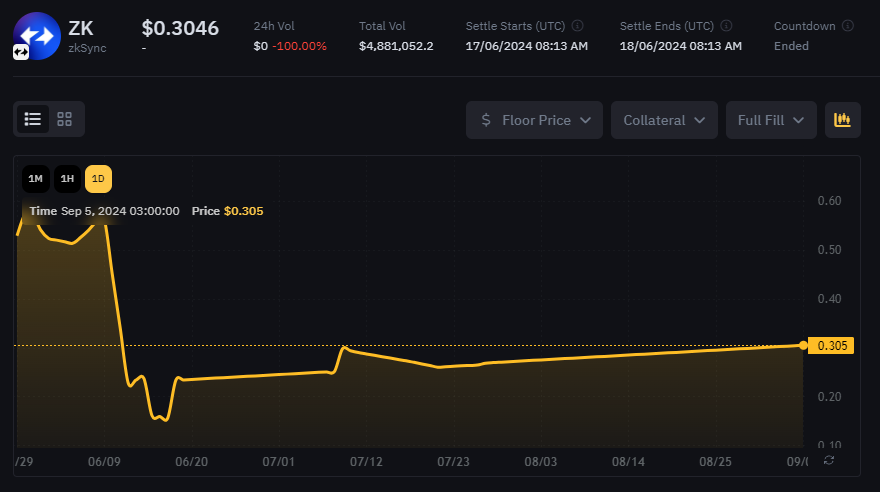Click the swap badge on token logo
This screenshot has width=880, height=492.
[21, 52]
